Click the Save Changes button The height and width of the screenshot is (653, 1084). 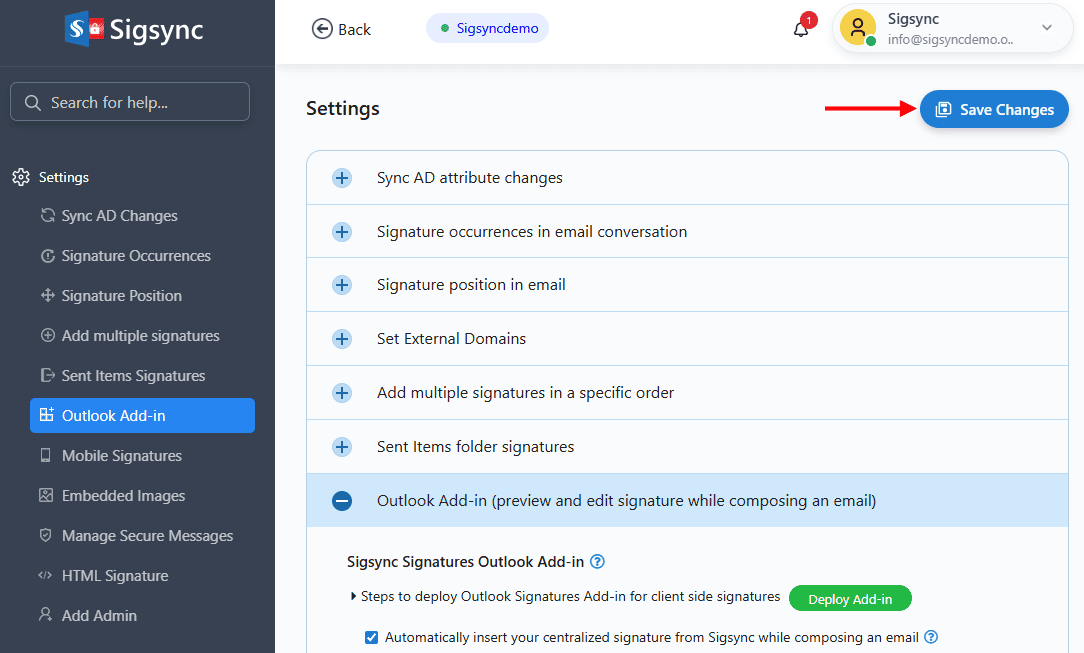[x=994, y=110]
